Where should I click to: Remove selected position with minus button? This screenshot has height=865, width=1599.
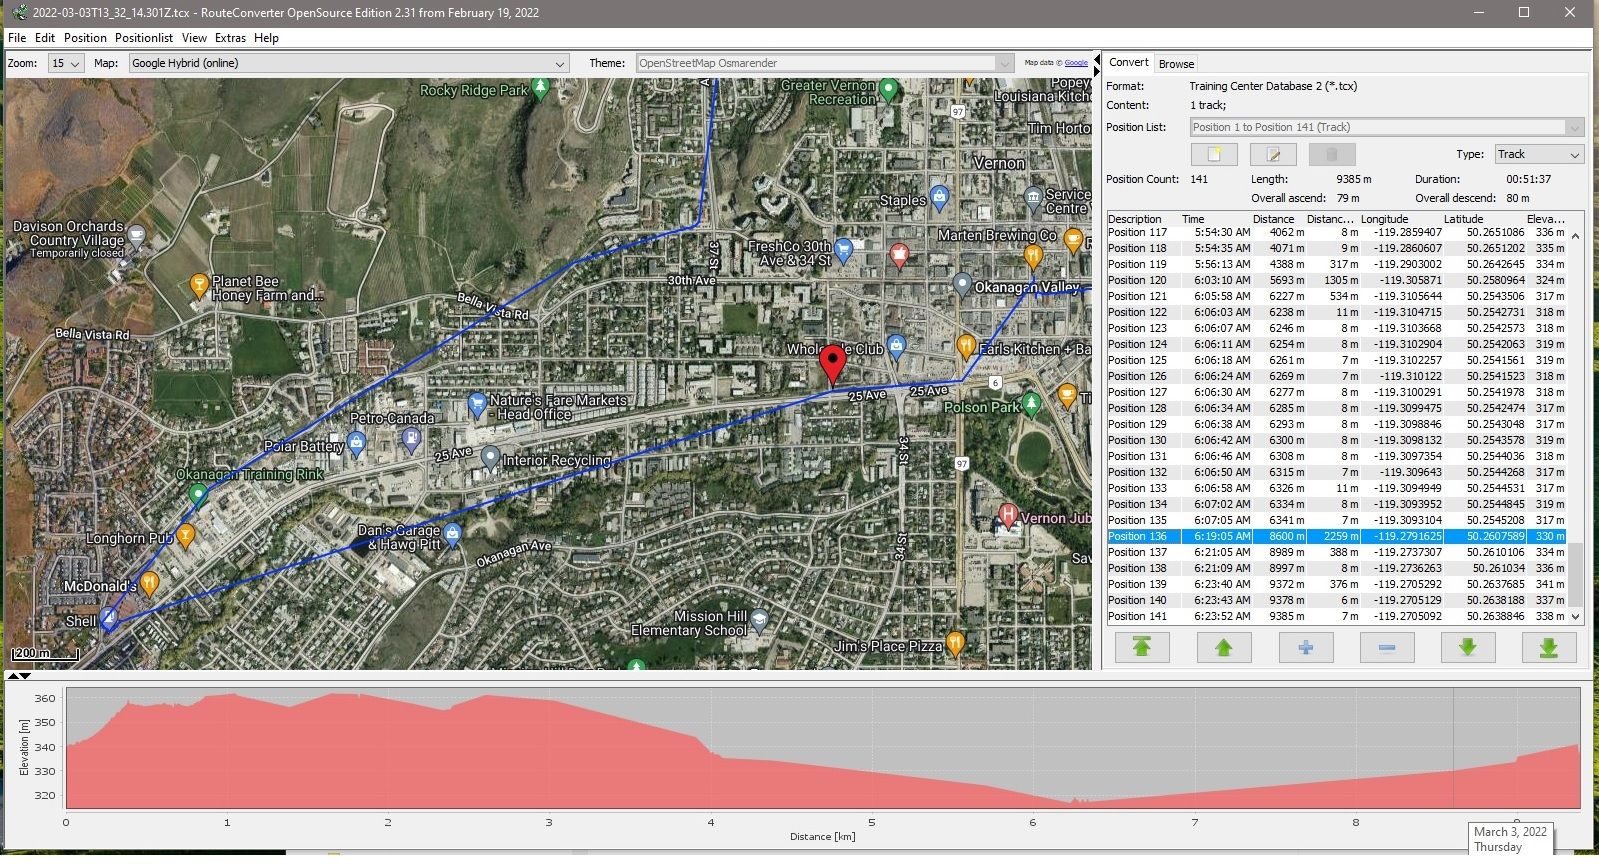pyautogui.click(x=1387, y=648)
